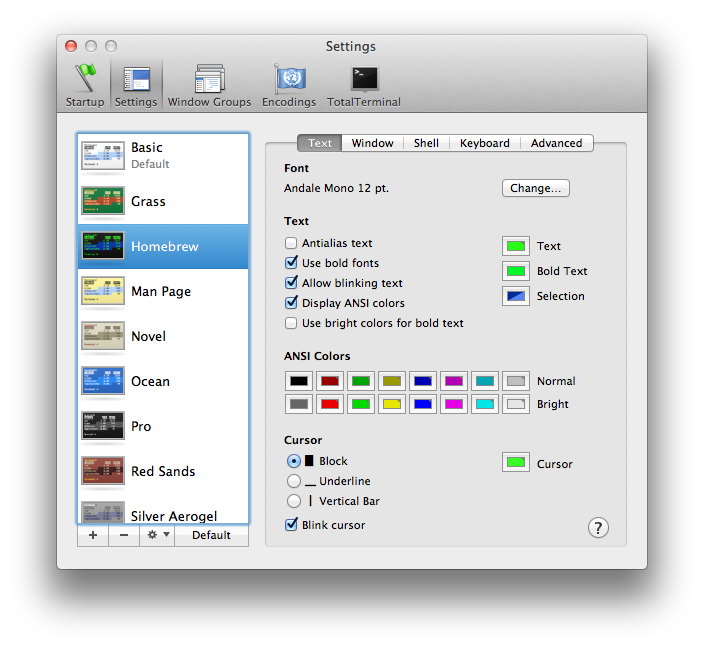Edit Normal magenta ANSI color
Screen dimensions: 704x648
[x=453, y=381]
